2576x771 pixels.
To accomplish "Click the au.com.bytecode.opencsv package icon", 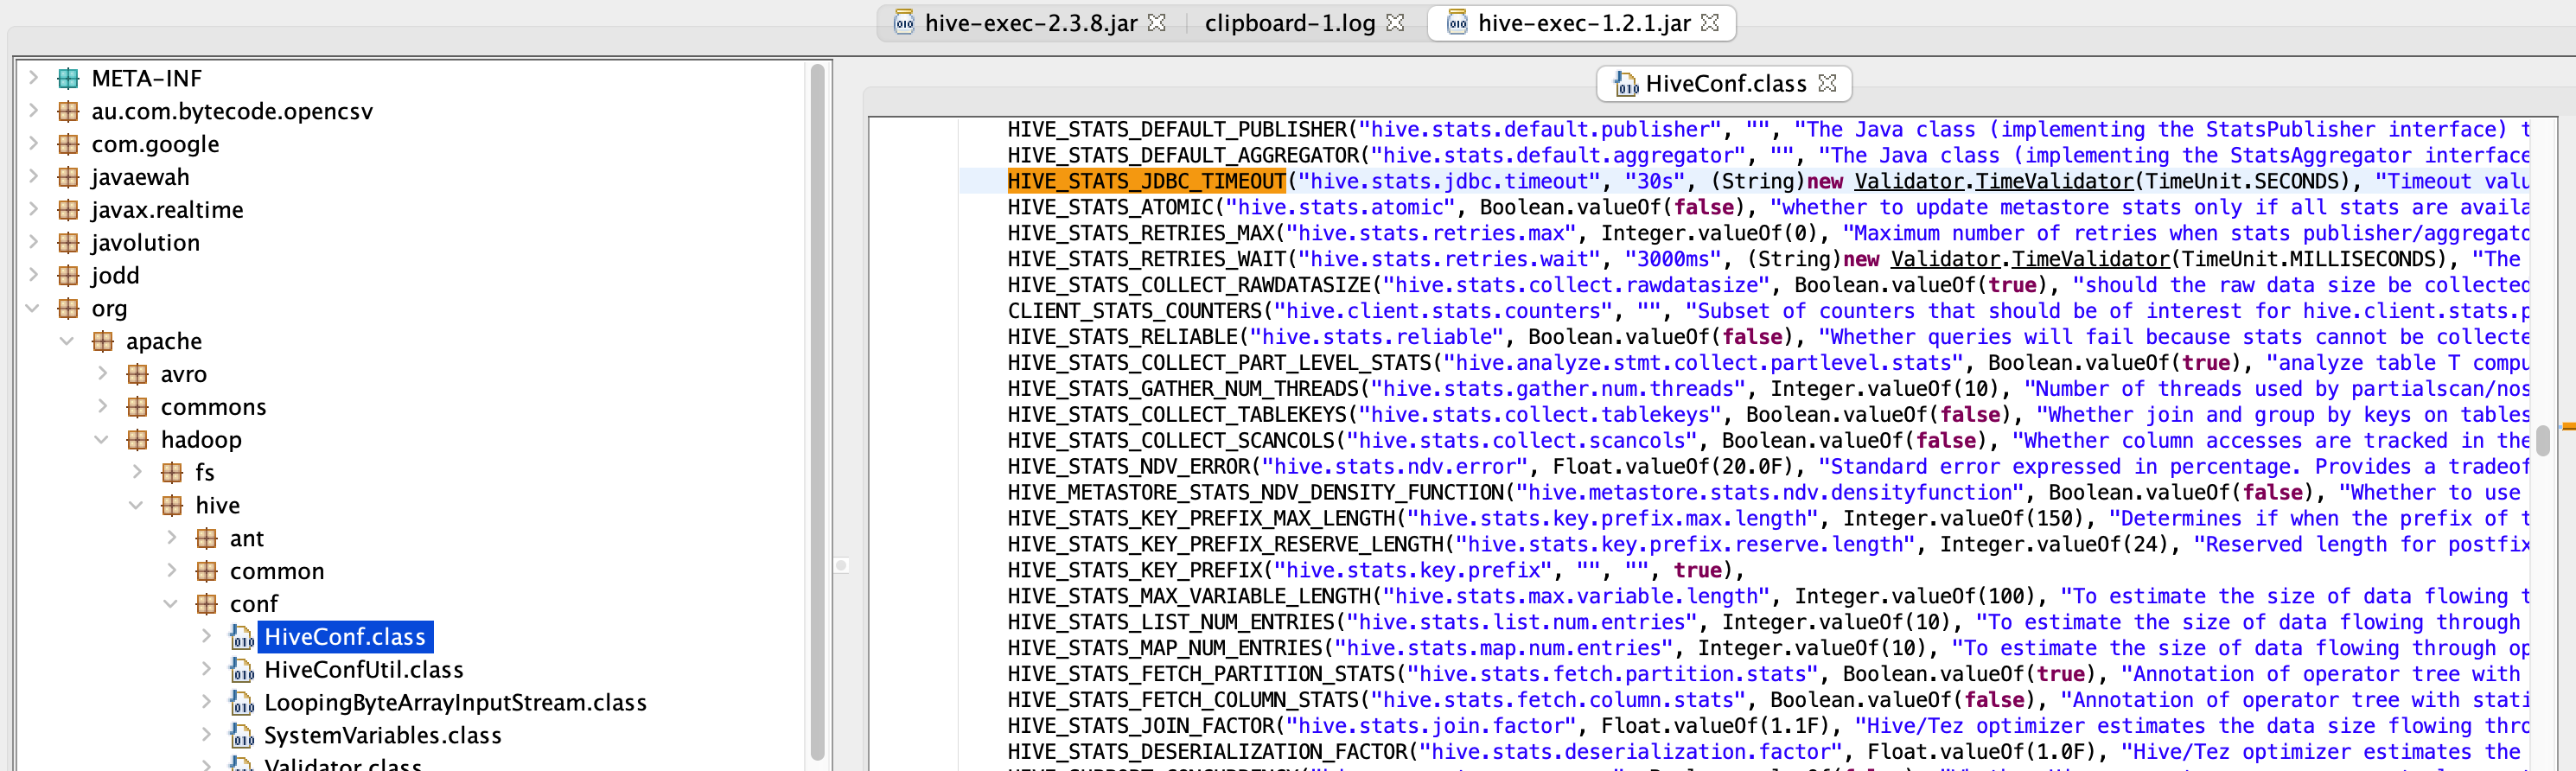I will 68,111.
